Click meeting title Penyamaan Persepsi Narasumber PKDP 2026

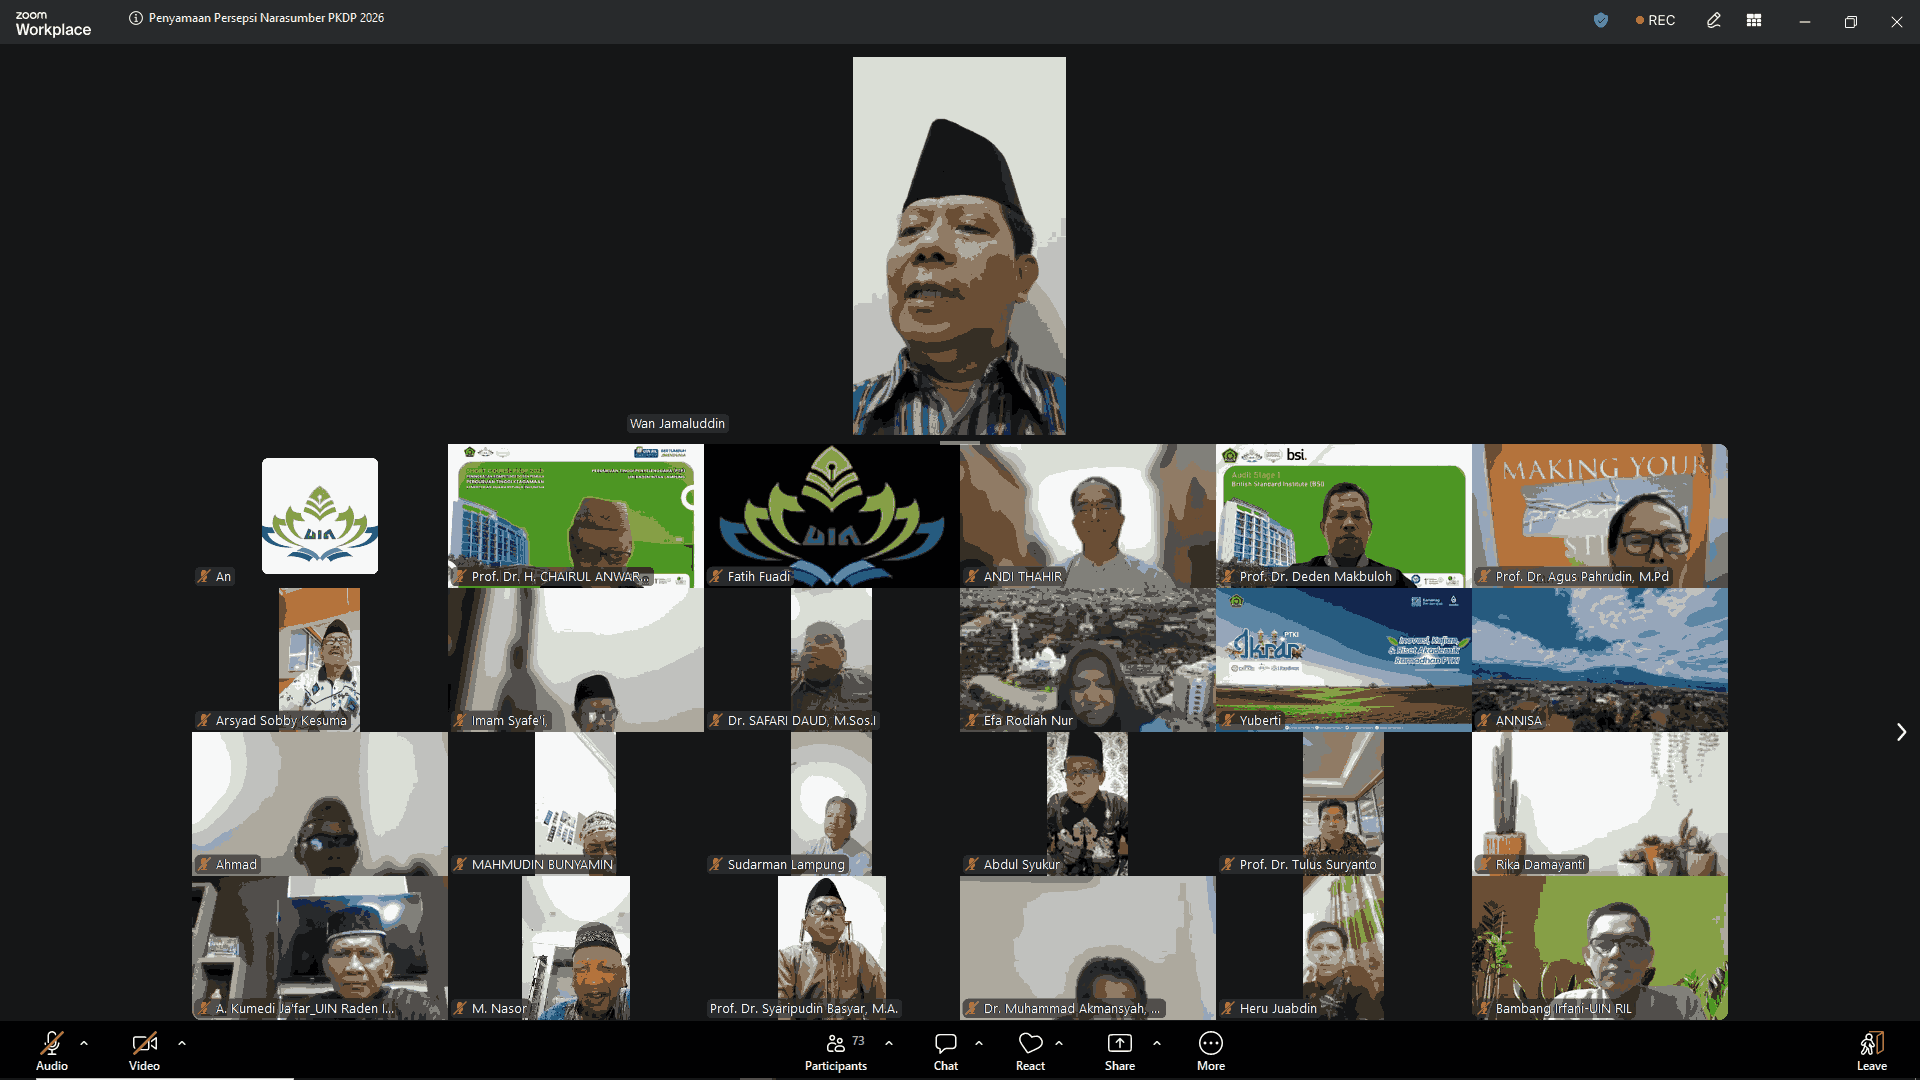pos(266,18)
